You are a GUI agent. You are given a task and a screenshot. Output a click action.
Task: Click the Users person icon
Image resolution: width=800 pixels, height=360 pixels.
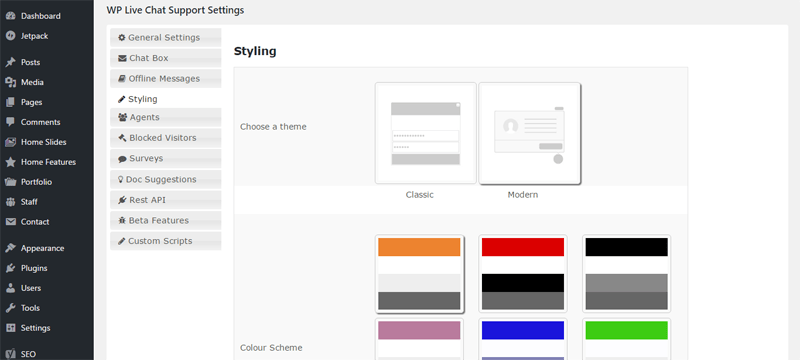point(10,288)
